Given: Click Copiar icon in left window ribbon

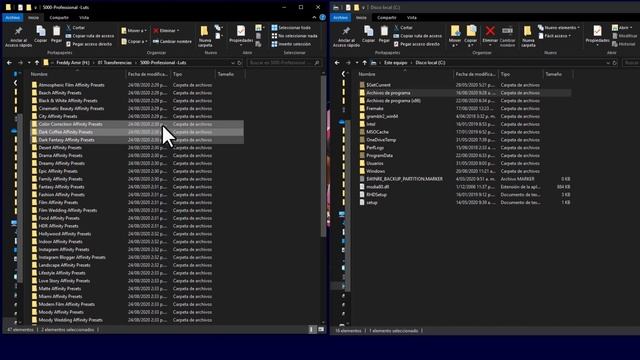Looking at the screenshot, I should [40, 34].
